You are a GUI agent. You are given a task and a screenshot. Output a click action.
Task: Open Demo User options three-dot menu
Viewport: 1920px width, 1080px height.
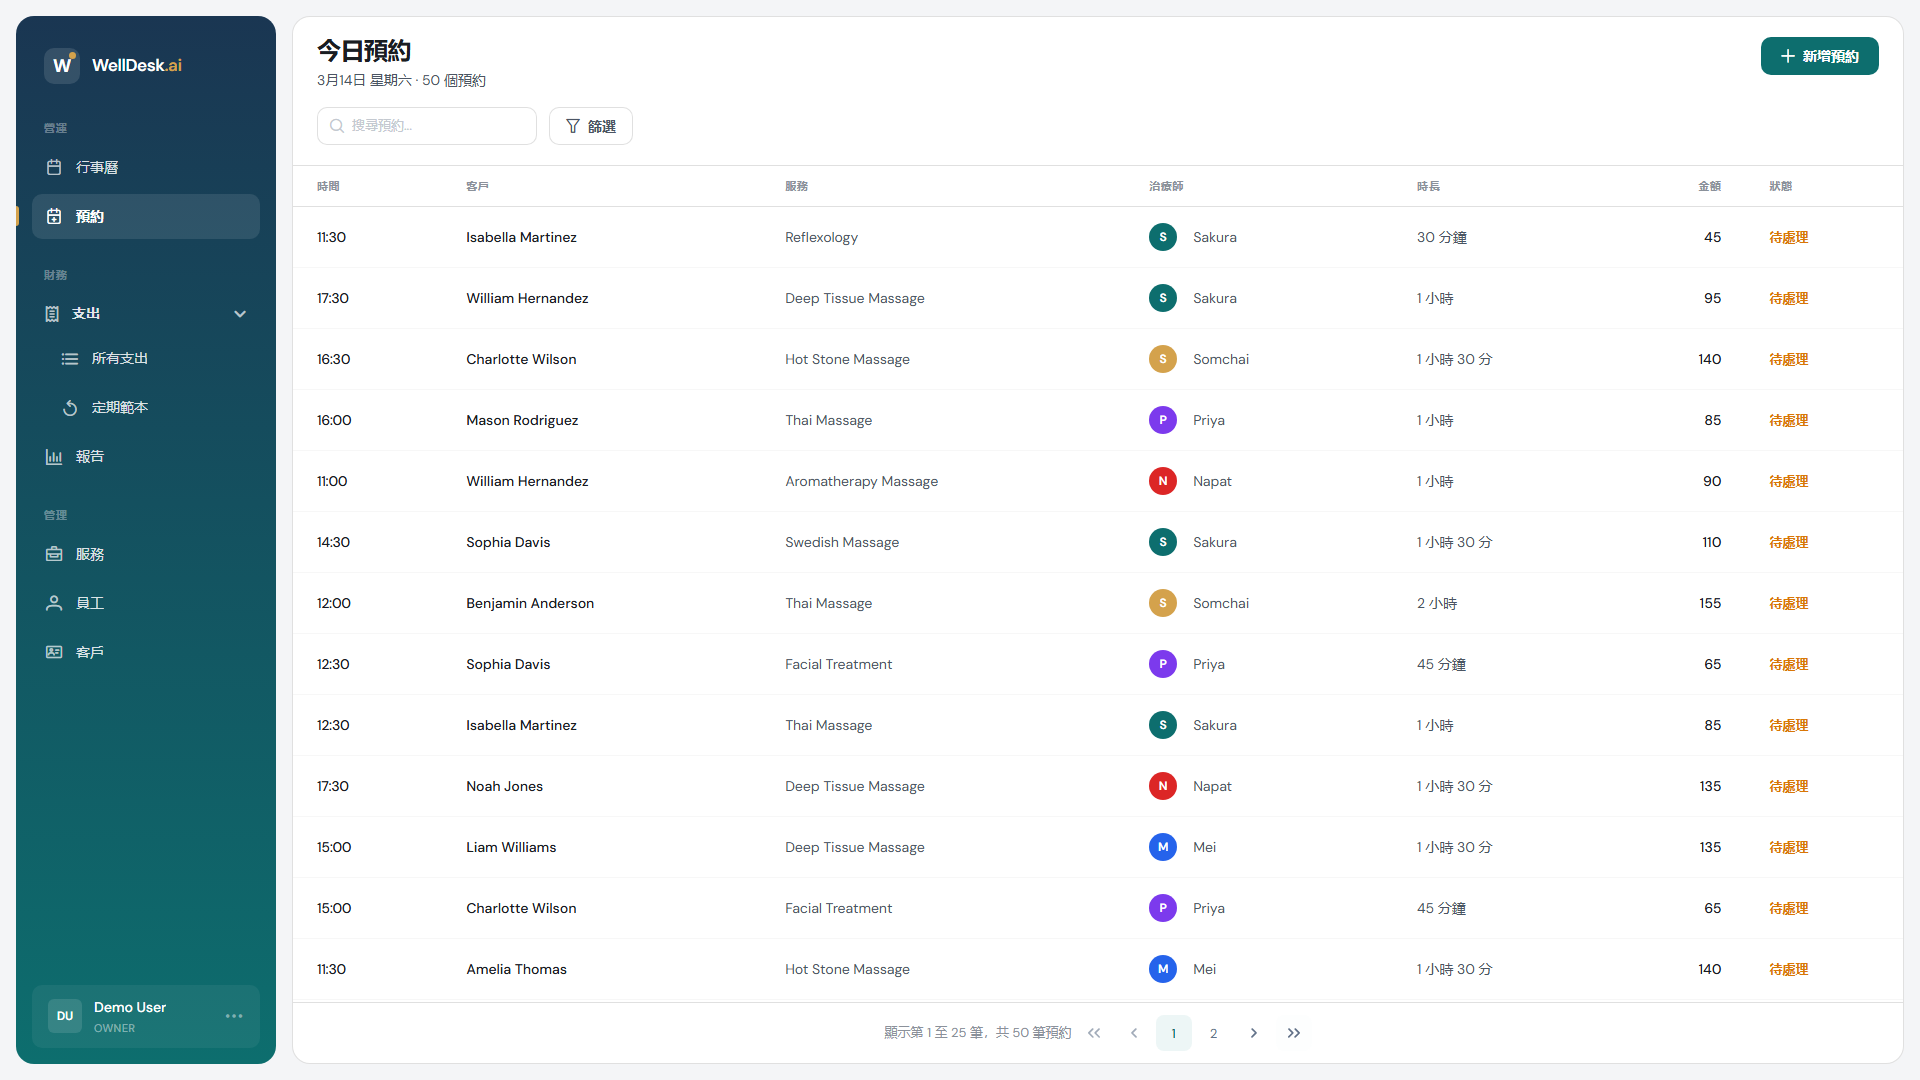(x=234, y=1016)
